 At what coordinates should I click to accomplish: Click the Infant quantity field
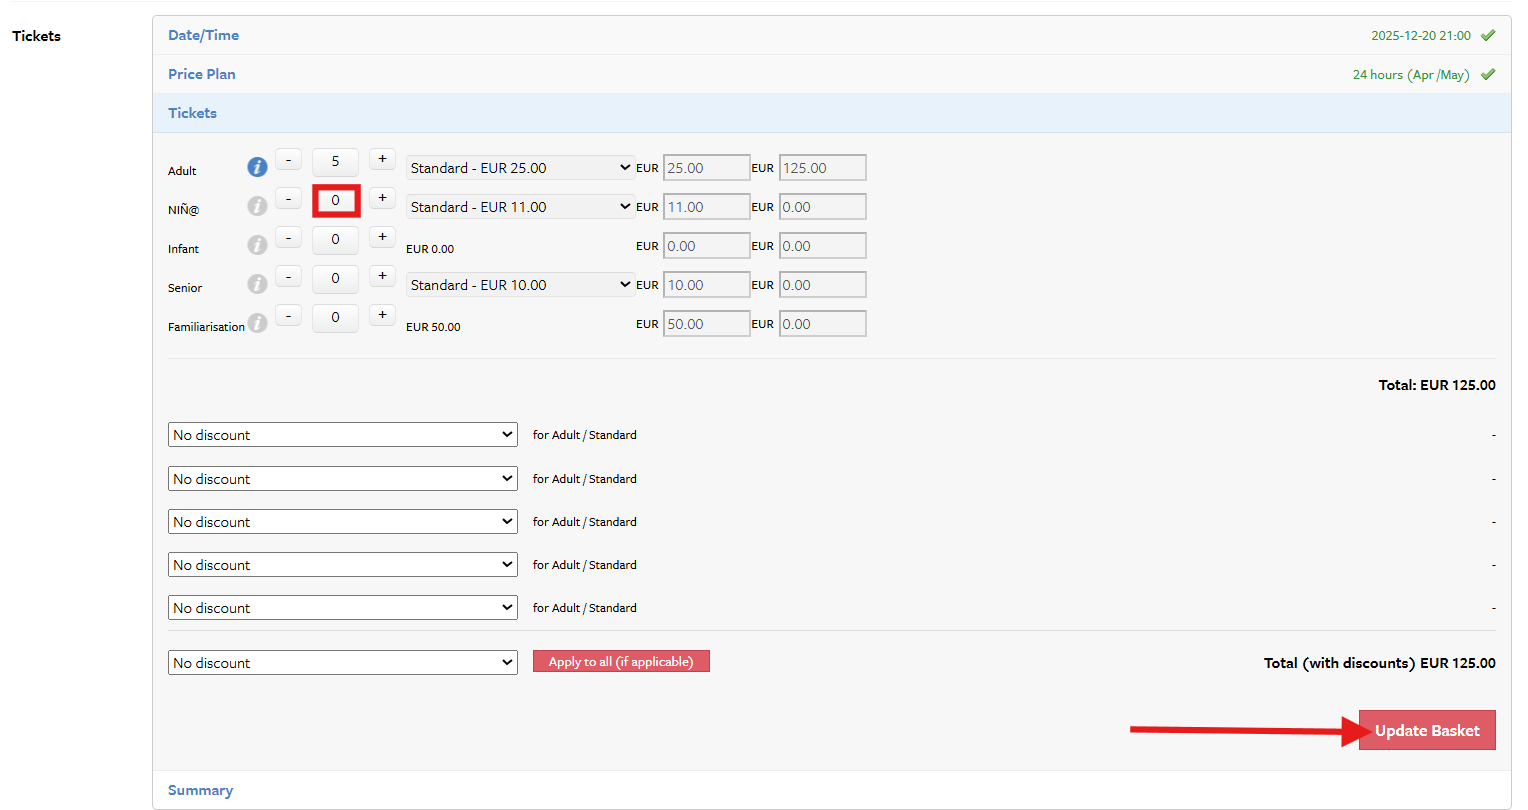[x=335, y=239]
